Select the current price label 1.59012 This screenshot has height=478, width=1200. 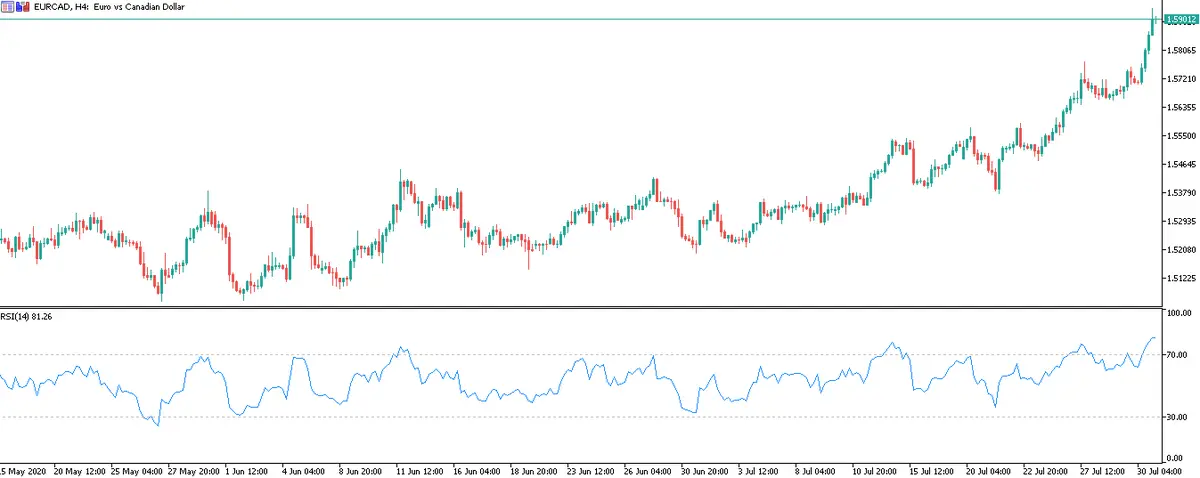[x=1182, y=19]
